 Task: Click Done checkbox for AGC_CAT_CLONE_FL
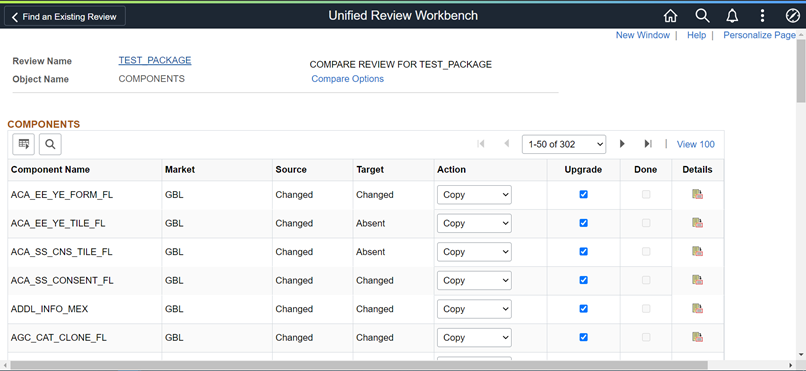(x=646, y=337)
